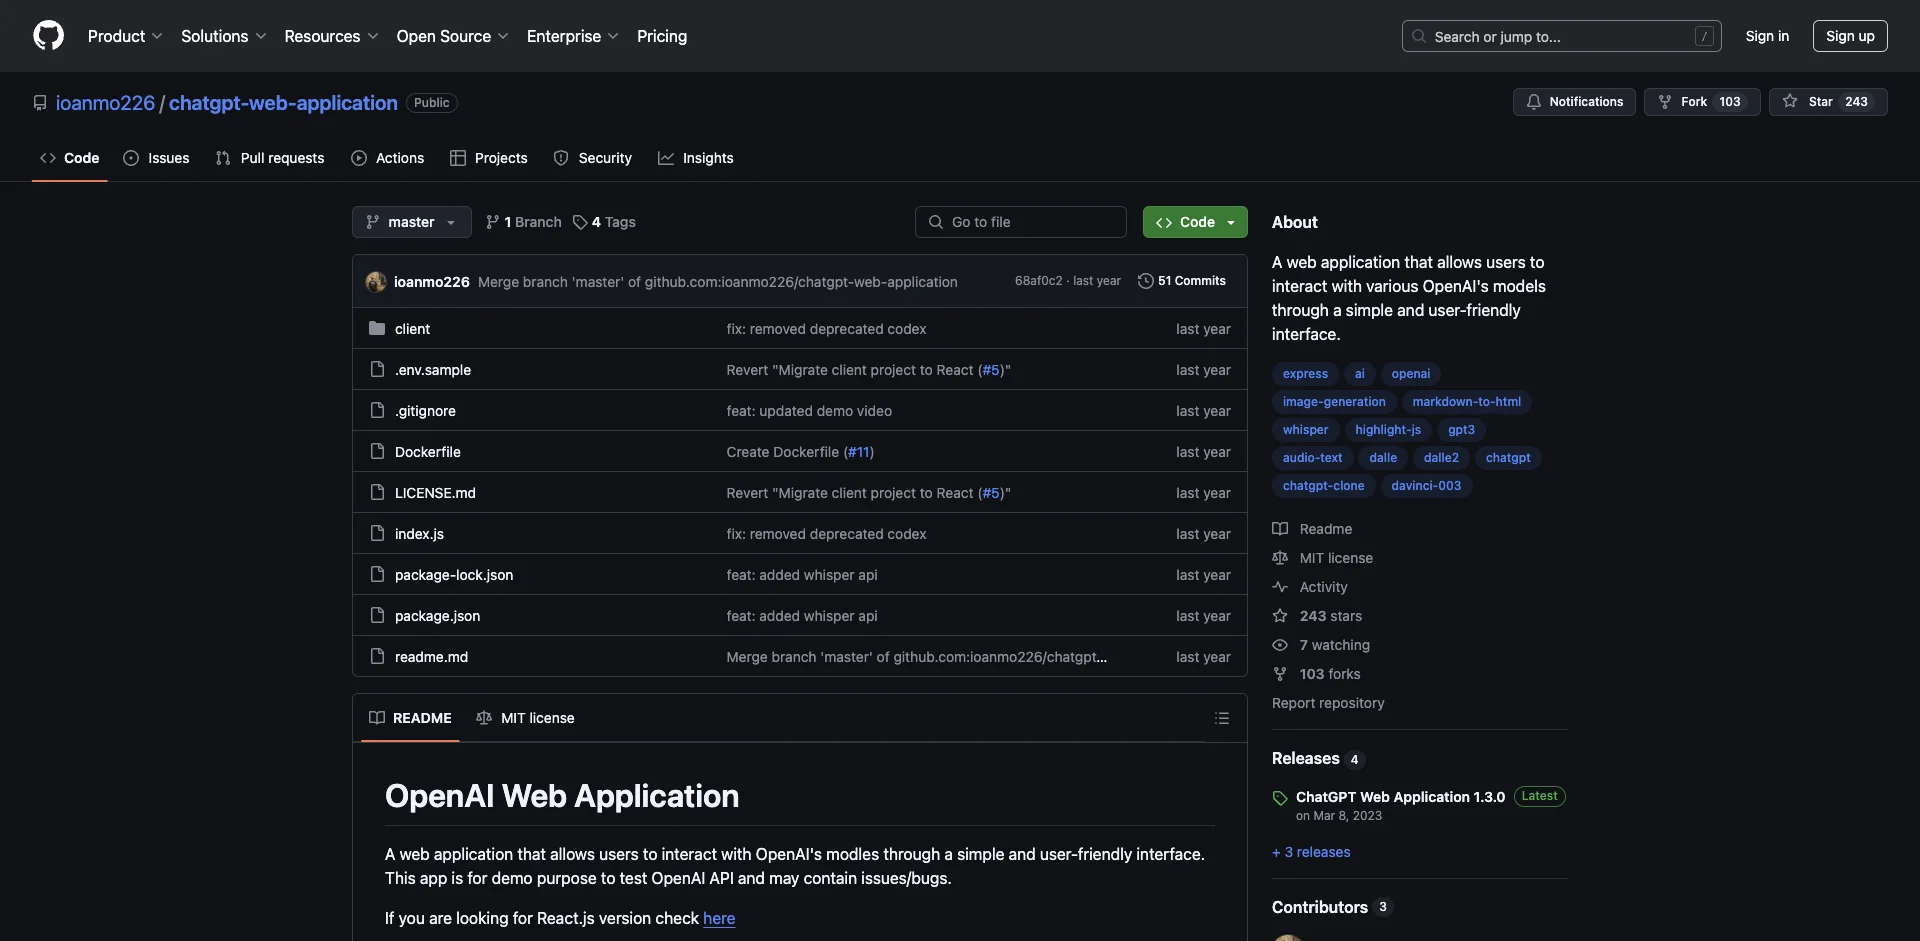Open the Product dropdown menu
Screen dimensions: 1920x941
(x=125, y=36)
